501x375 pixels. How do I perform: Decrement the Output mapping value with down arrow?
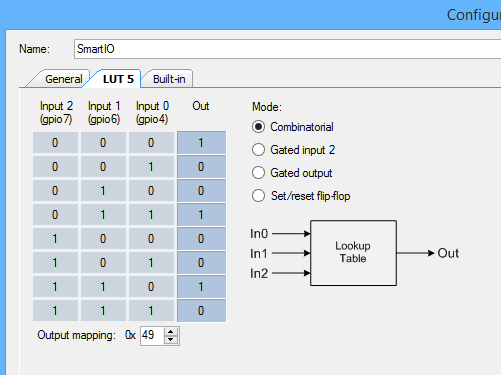pos(171,340)
